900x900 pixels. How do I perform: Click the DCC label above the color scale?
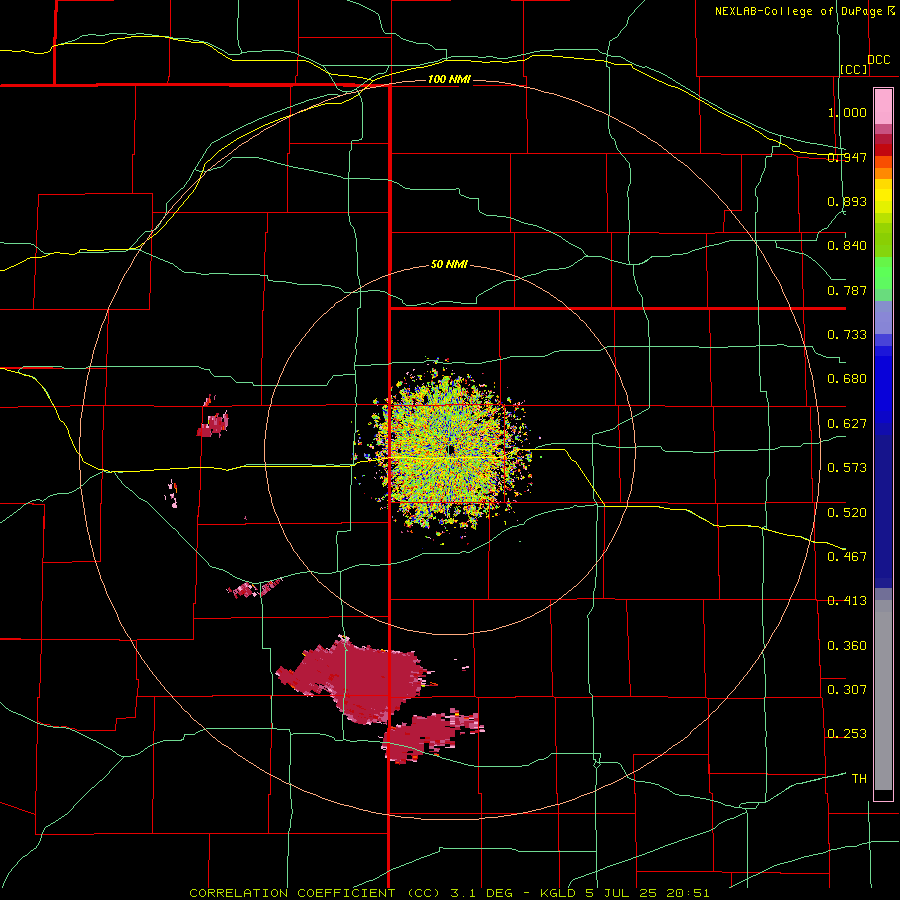pyautogui.click(x=878, y=60)
